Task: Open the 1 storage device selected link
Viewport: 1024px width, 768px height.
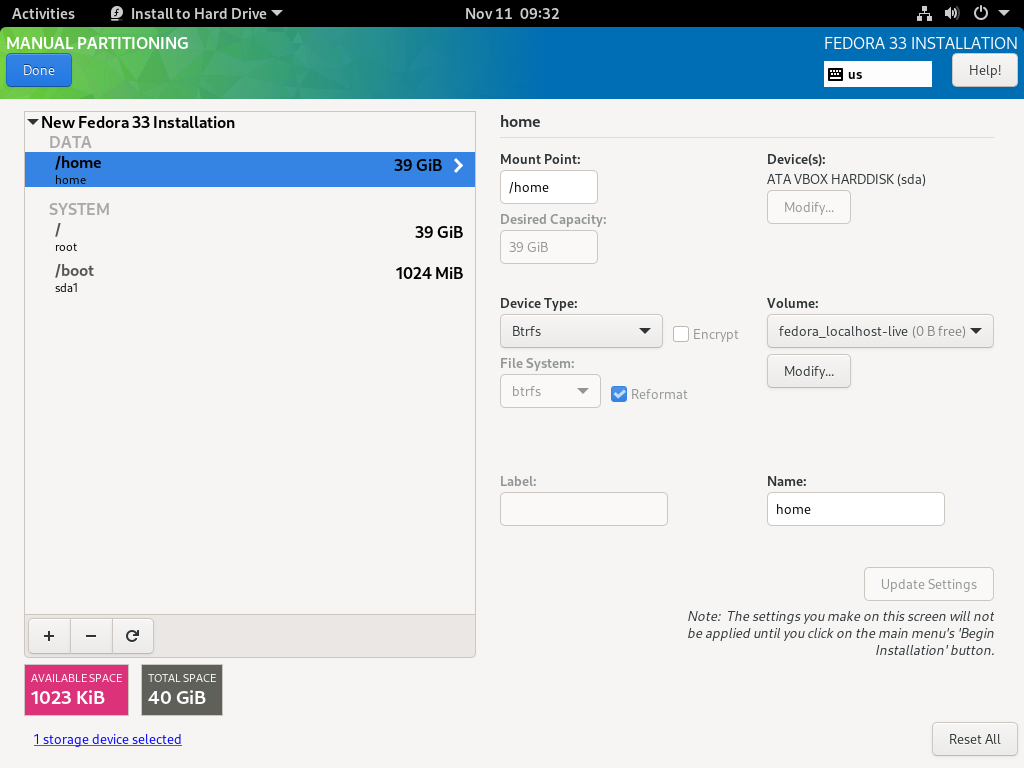Action: pyautogui.click(x=108, y=739)
